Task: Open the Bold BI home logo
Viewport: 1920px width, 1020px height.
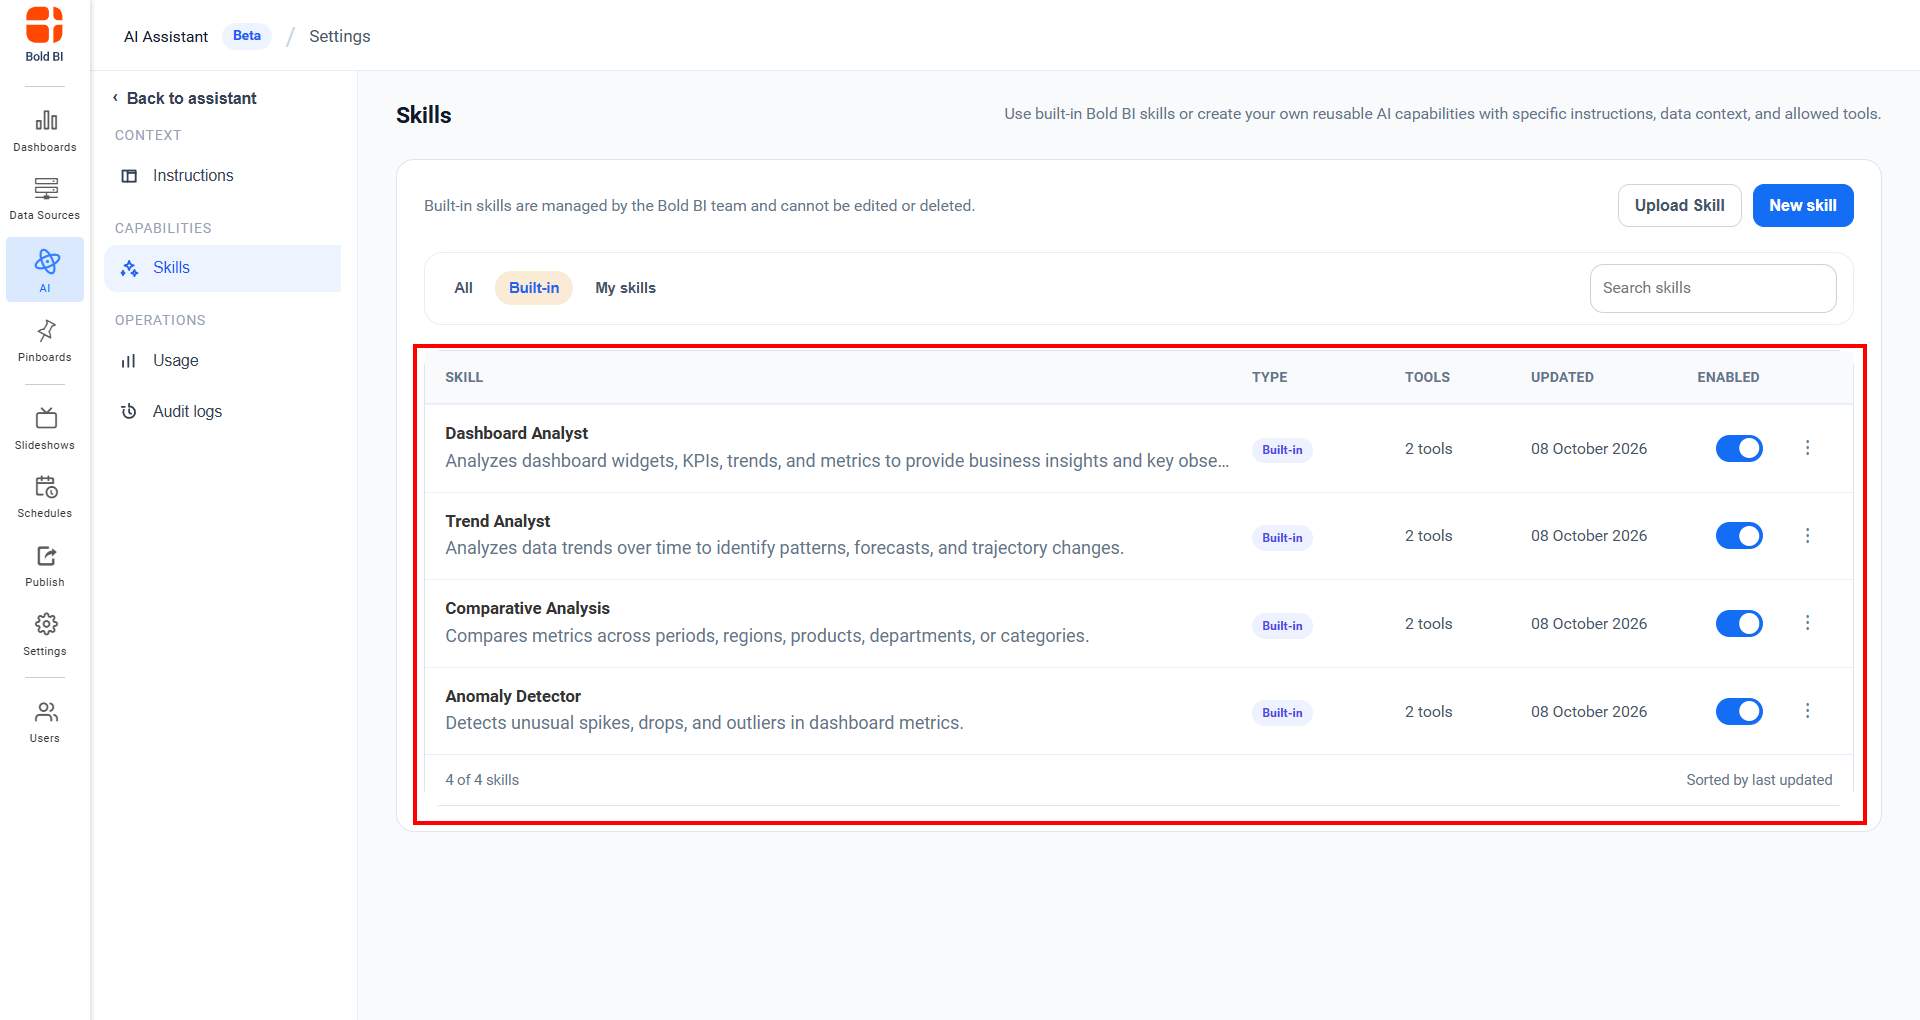Action: (44, 35)
